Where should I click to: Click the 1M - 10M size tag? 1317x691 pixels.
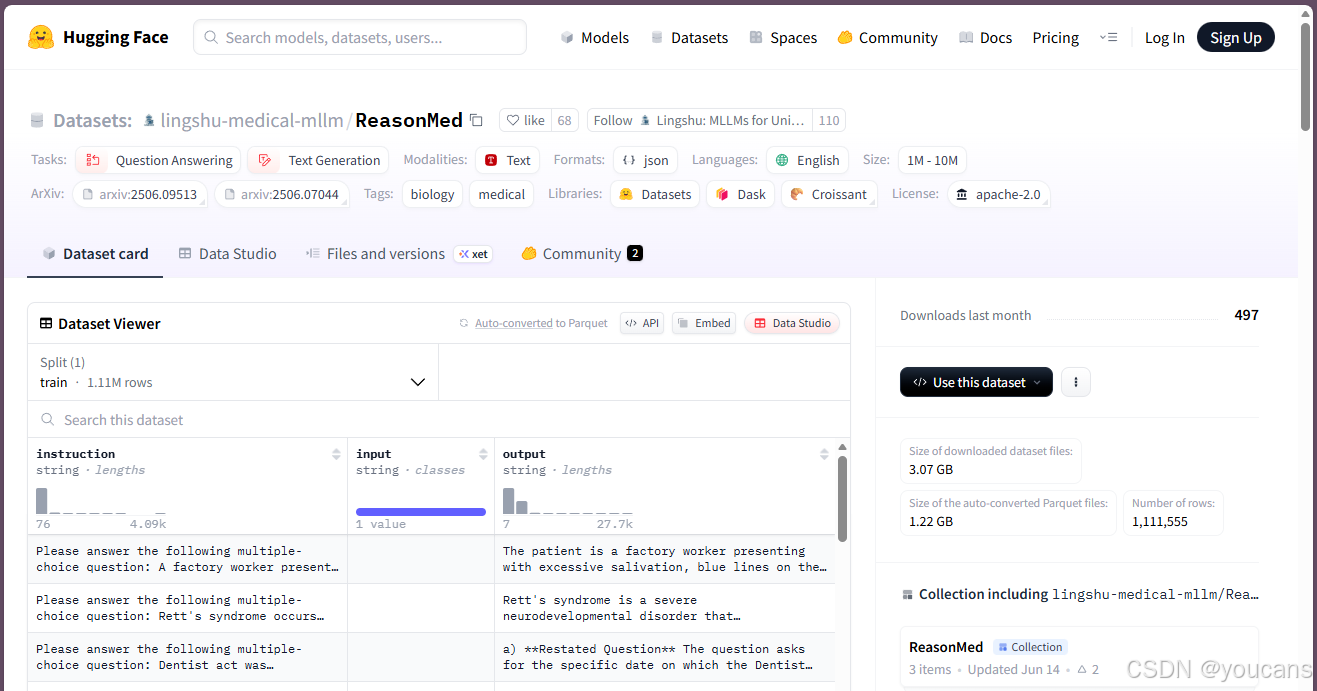click(932, 160)
